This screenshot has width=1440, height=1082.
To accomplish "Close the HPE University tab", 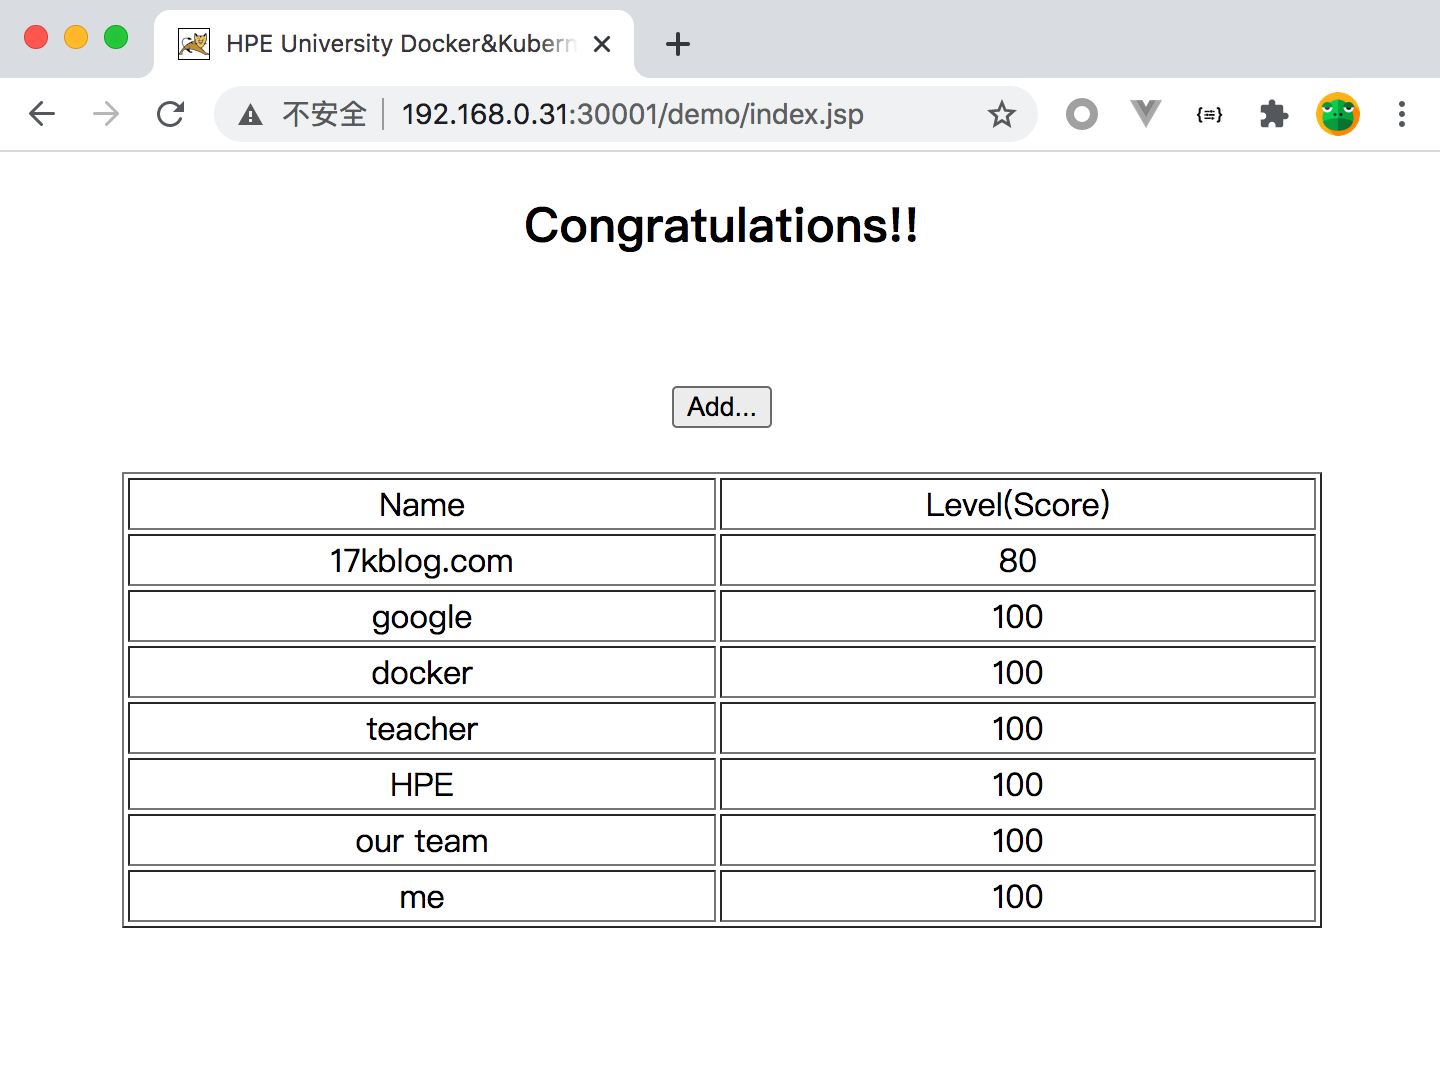I will click(602, 44).
